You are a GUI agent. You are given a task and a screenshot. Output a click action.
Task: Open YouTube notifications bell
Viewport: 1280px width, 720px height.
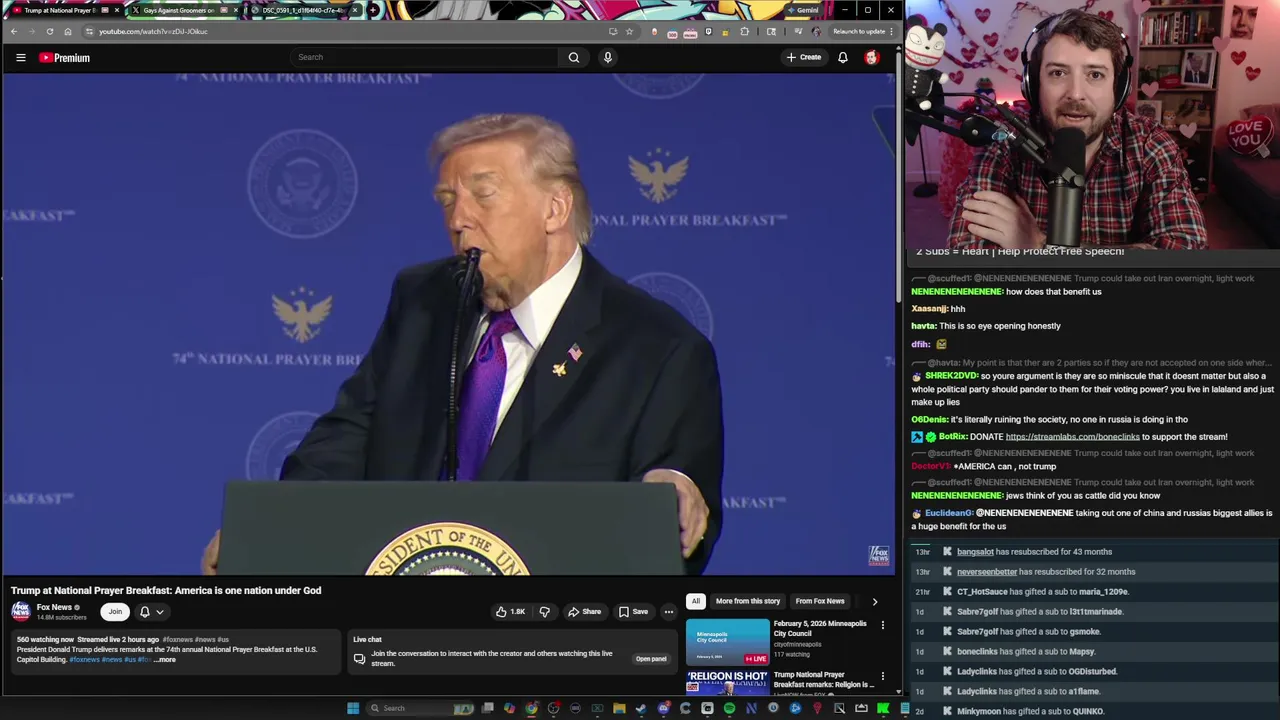tap(843, 57)
